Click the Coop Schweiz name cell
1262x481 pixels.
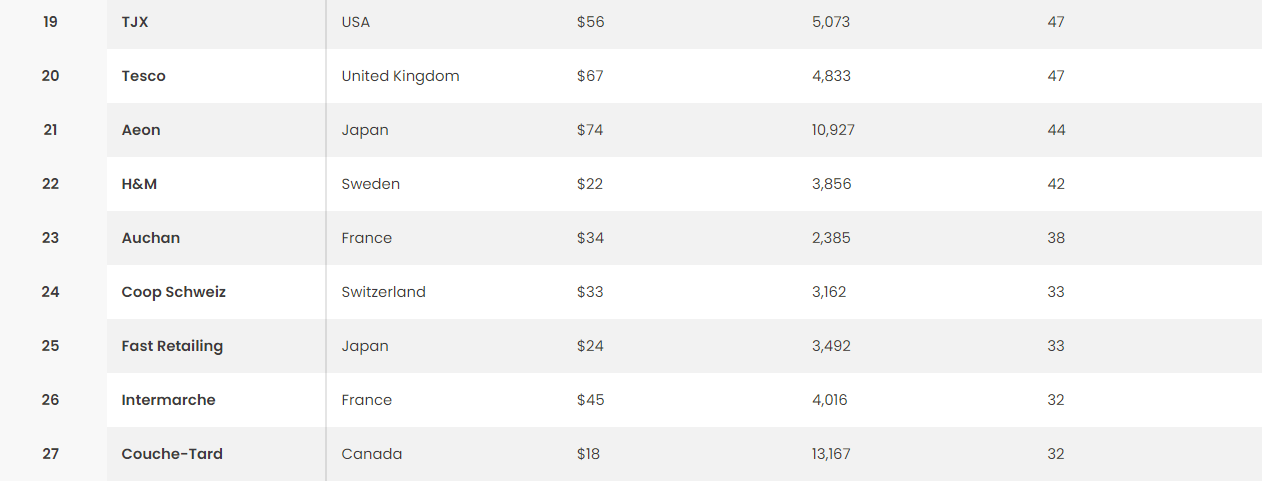[x=174, y=292]
